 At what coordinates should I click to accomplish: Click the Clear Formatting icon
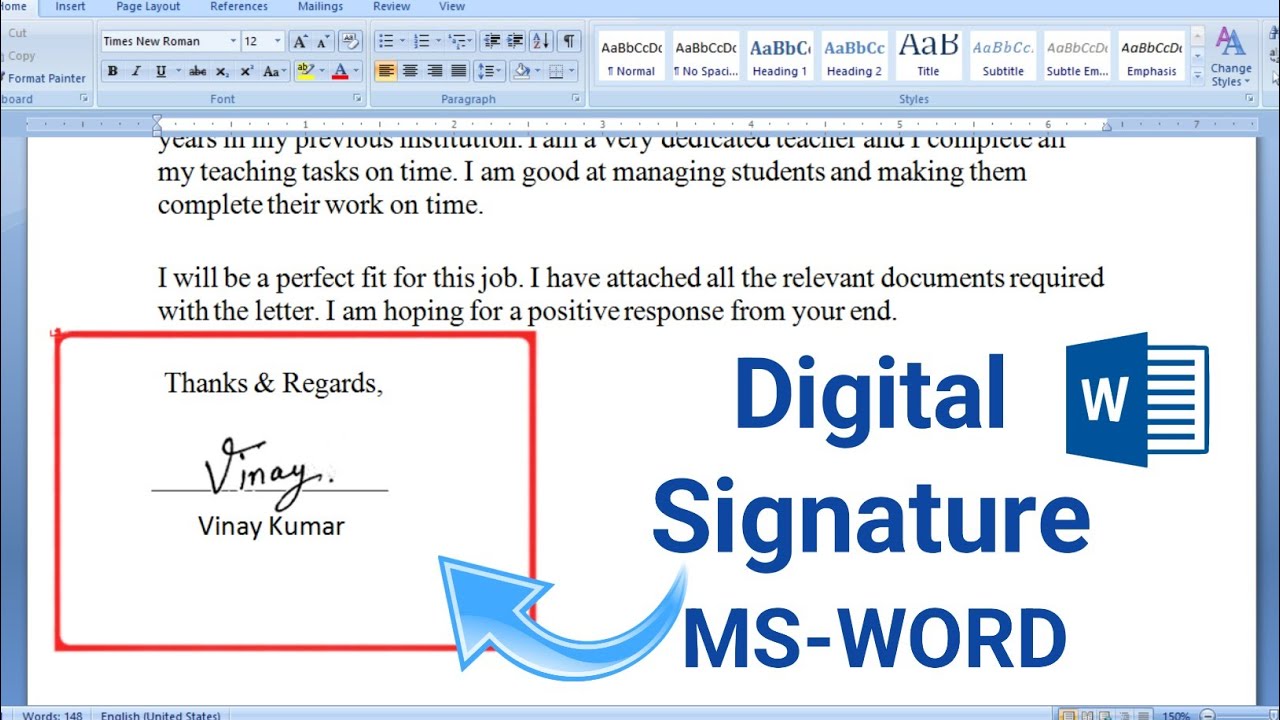[350, 41]
